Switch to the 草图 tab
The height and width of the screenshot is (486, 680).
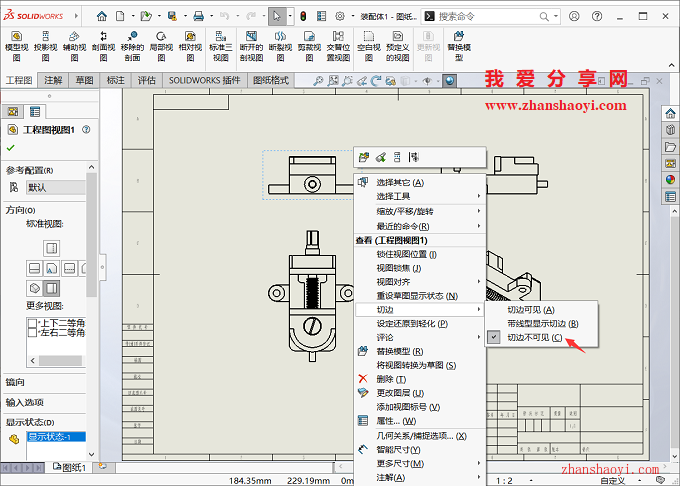coord(85,80)
